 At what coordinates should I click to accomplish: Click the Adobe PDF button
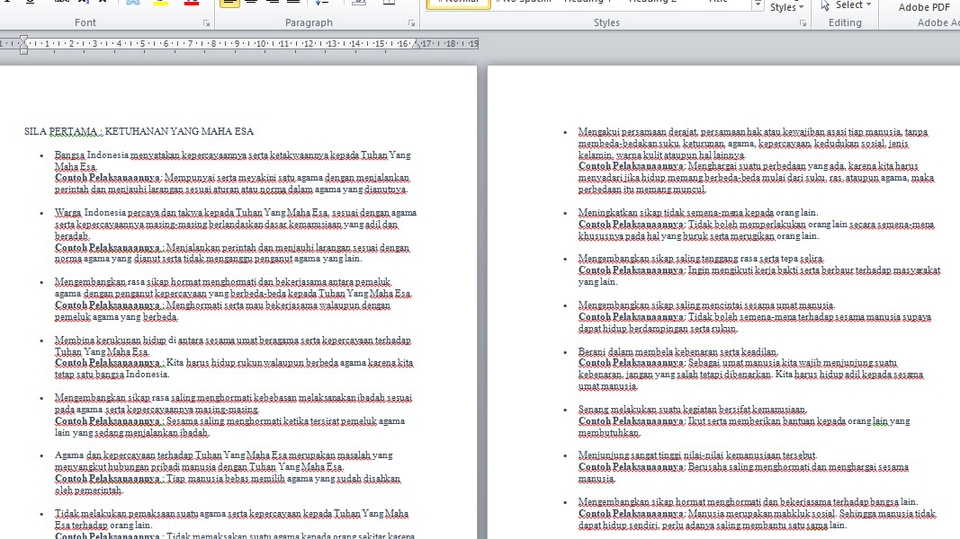[x=923, y=7]
